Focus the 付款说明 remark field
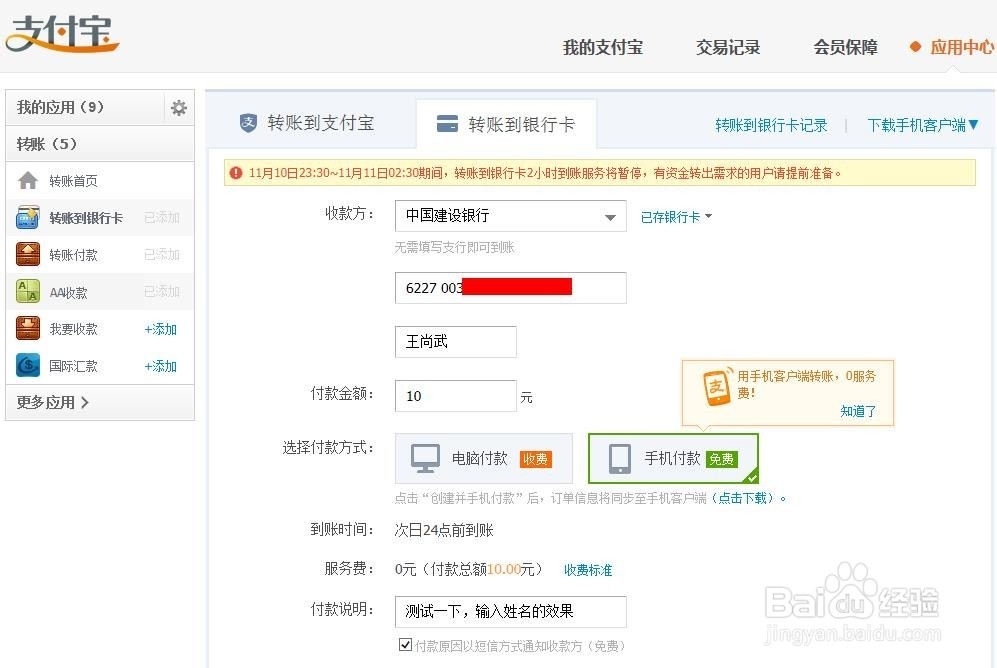 coord(511,611)
